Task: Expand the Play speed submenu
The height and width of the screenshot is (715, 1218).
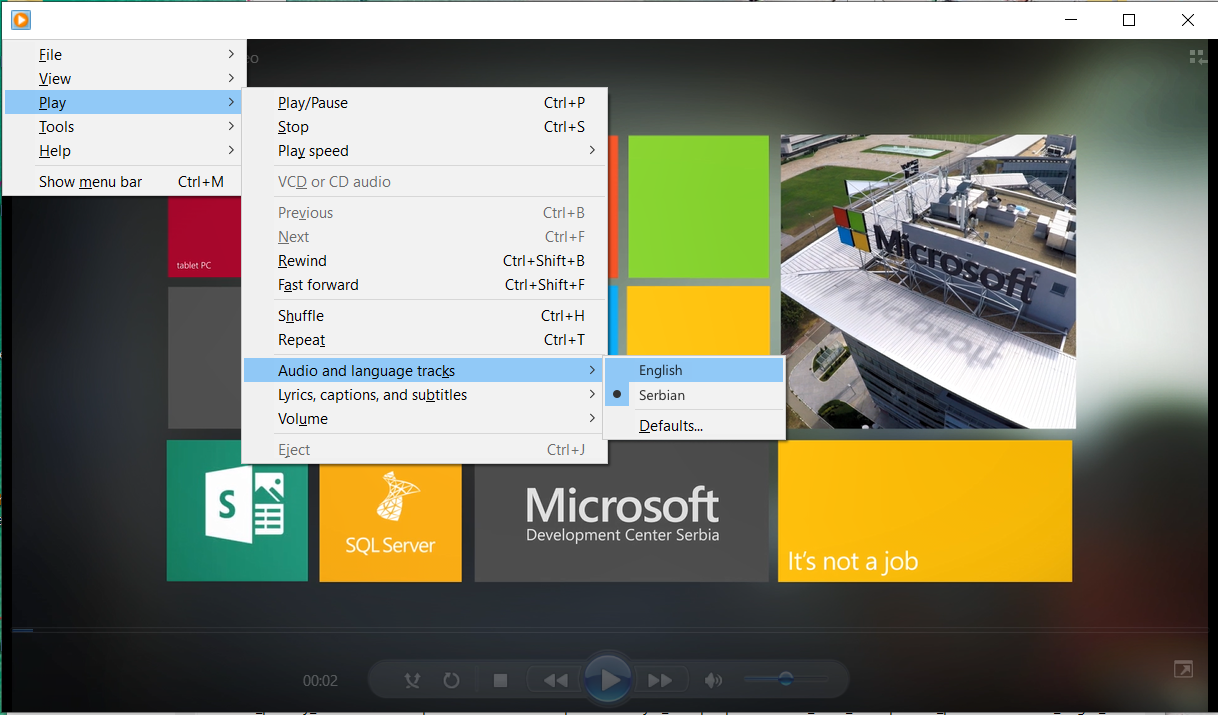Action: point(425,151)
